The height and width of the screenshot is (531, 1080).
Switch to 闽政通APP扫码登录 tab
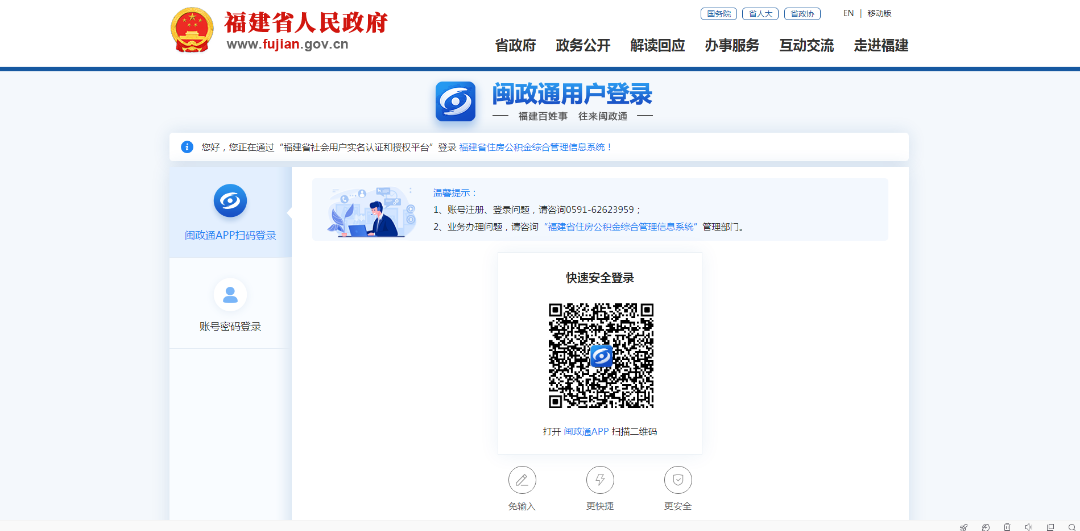tap(230, 212)
